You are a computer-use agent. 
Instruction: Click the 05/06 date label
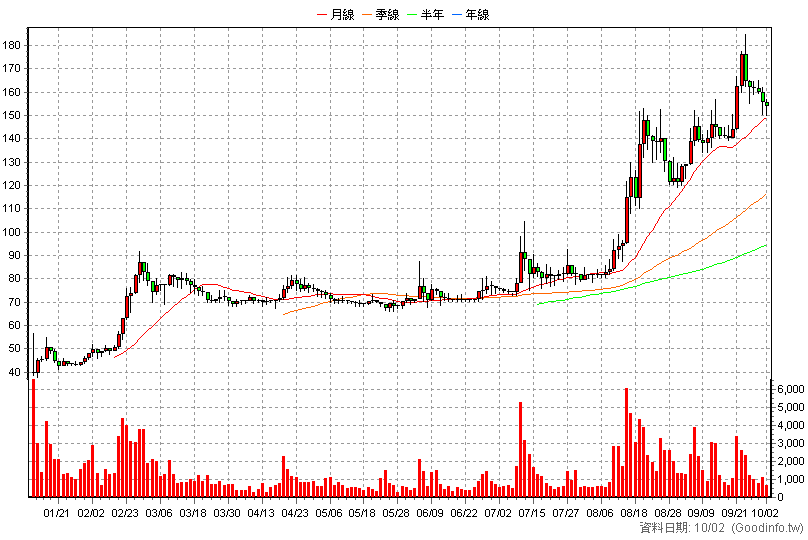[329, 513]
